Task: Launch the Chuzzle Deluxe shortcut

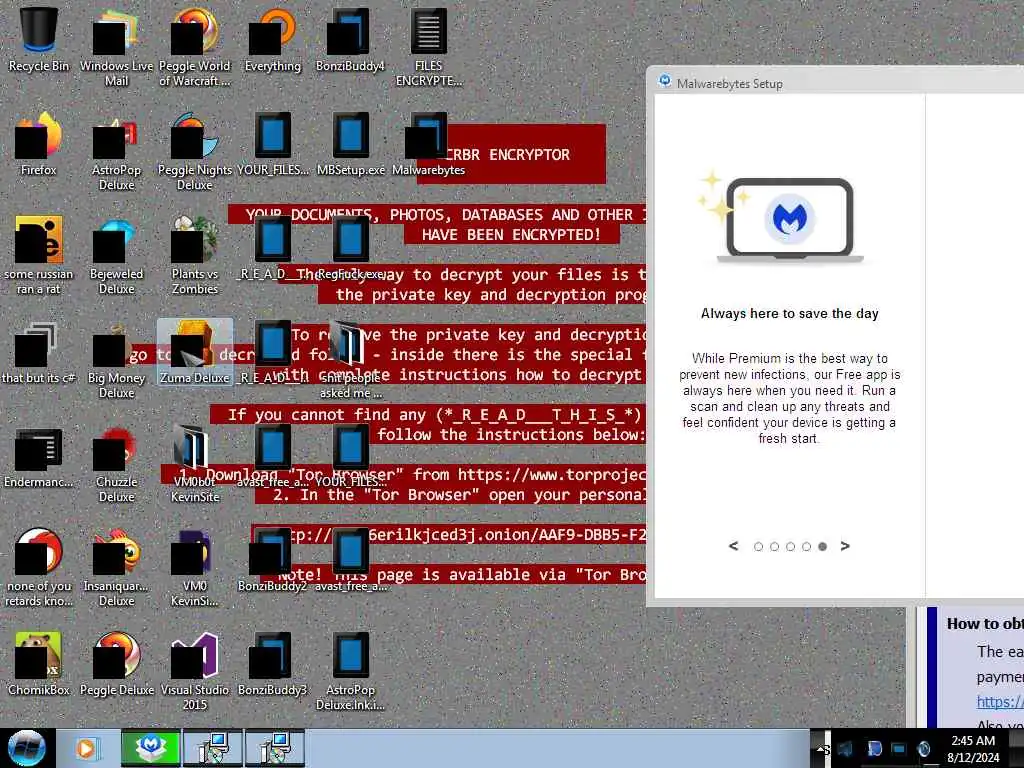Action: [x=116, y=464]
